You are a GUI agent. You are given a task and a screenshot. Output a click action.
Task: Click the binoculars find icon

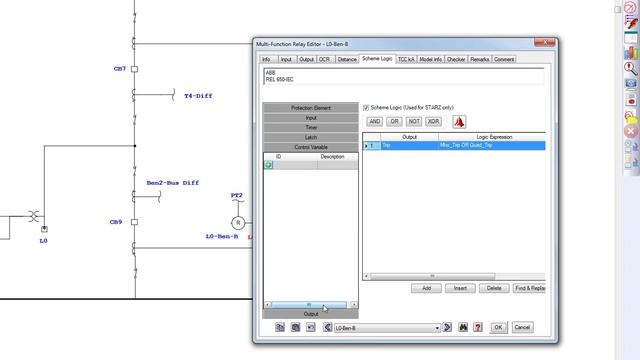pyautogui.click(x=463, y=327)
